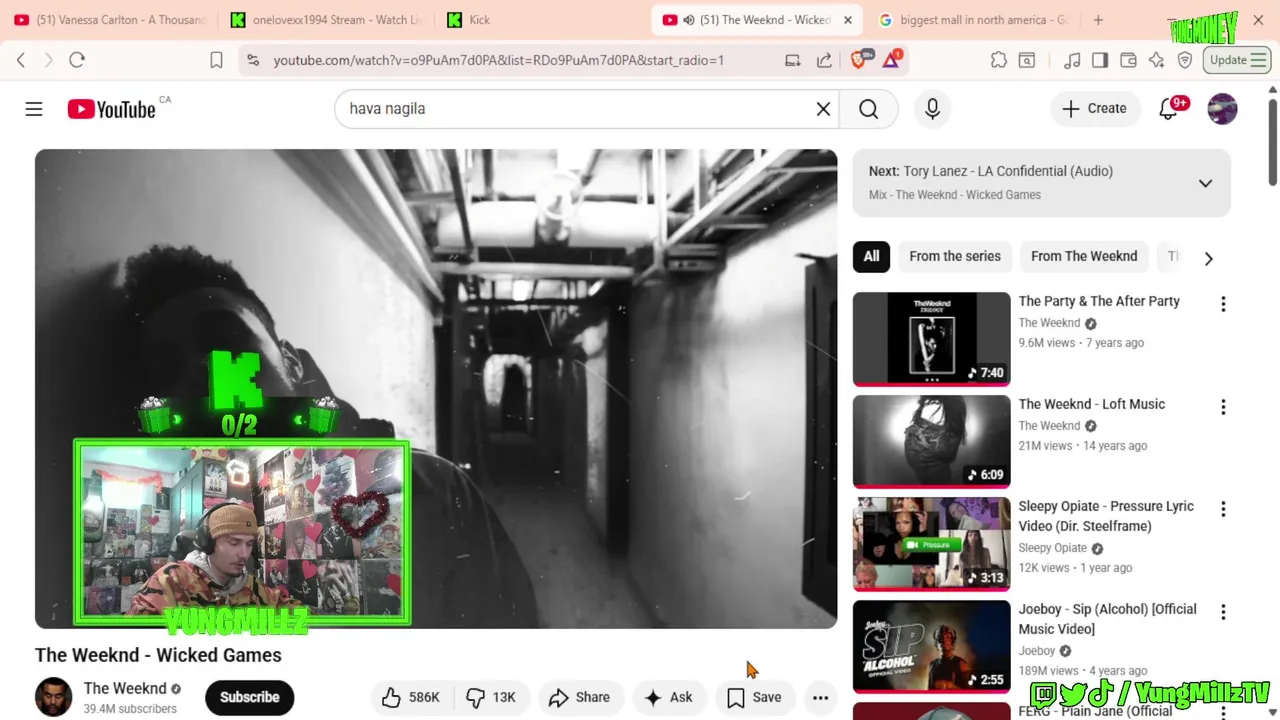This screenshot has height=720, width=1280.
Task: Go to YouTube home via logo
Action: [112, 109]
